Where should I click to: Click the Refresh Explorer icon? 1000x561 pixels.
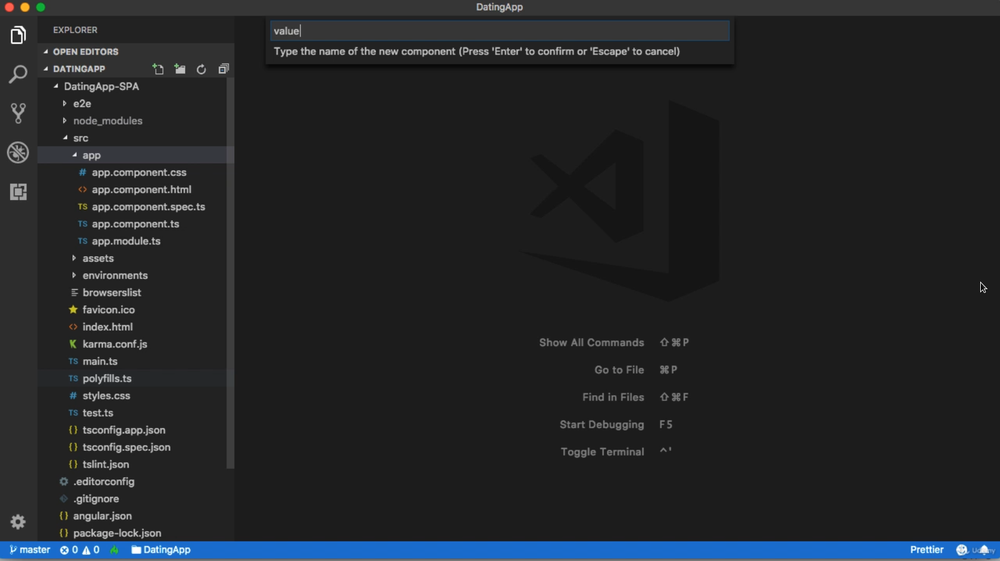point(202,69)
